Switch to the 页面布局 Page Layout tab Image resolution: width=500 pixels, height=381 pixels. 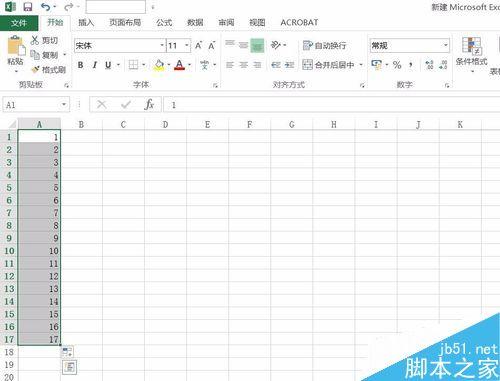coord(125,23)
